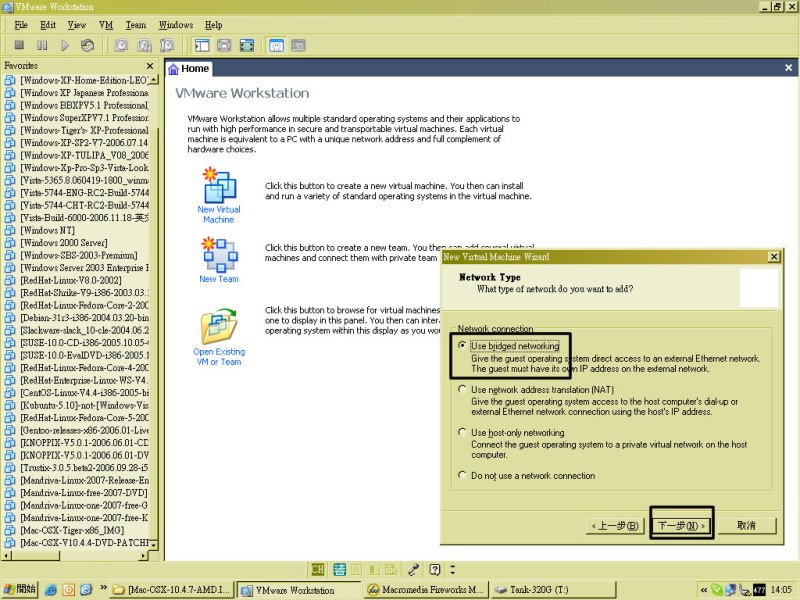Select [Mac-OSX-Tiger-x86_IMG] in Favorites

72,531
